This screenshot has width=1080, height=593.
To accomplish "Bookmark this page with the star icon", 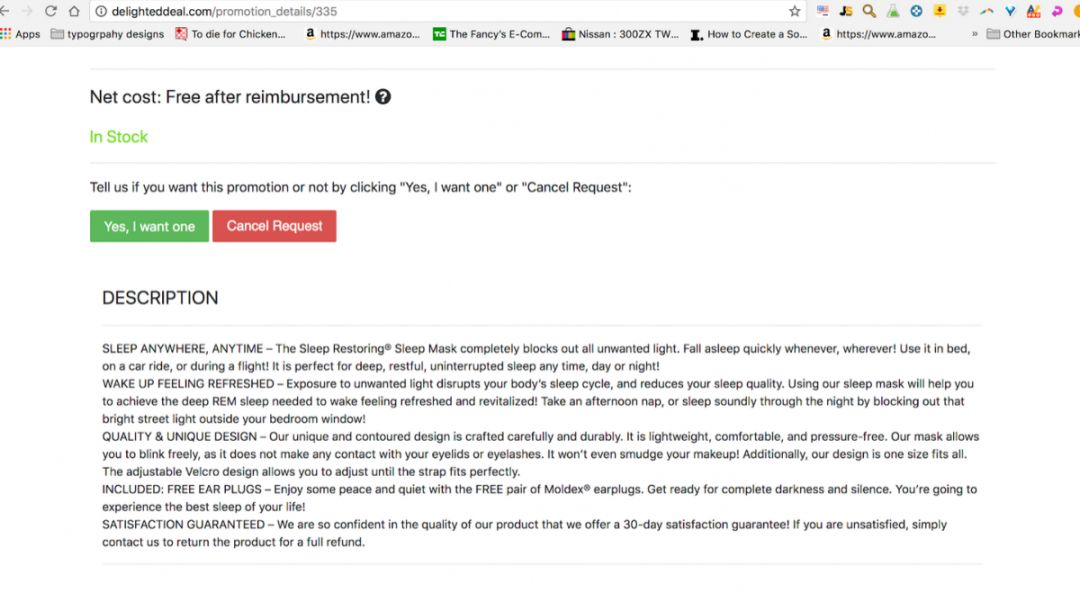I will (x=794, y=11).
